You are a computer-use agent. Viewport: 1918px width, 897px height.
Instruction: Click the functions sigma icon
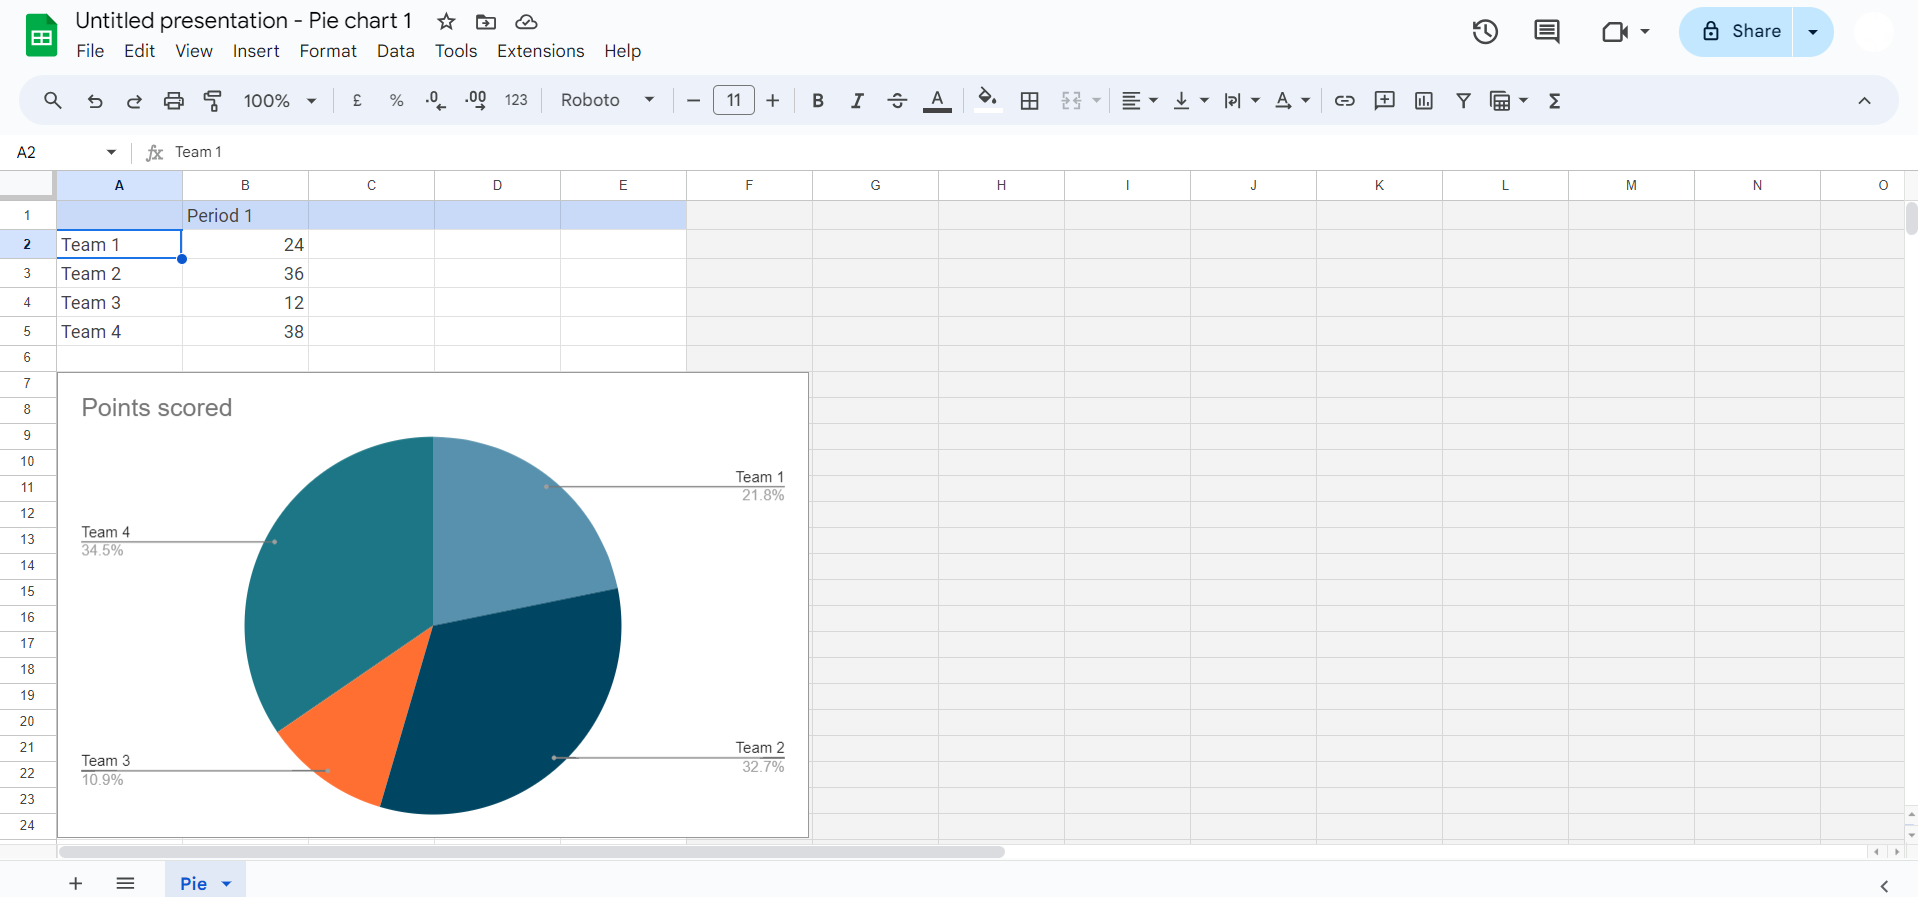tap(1554, 100)
